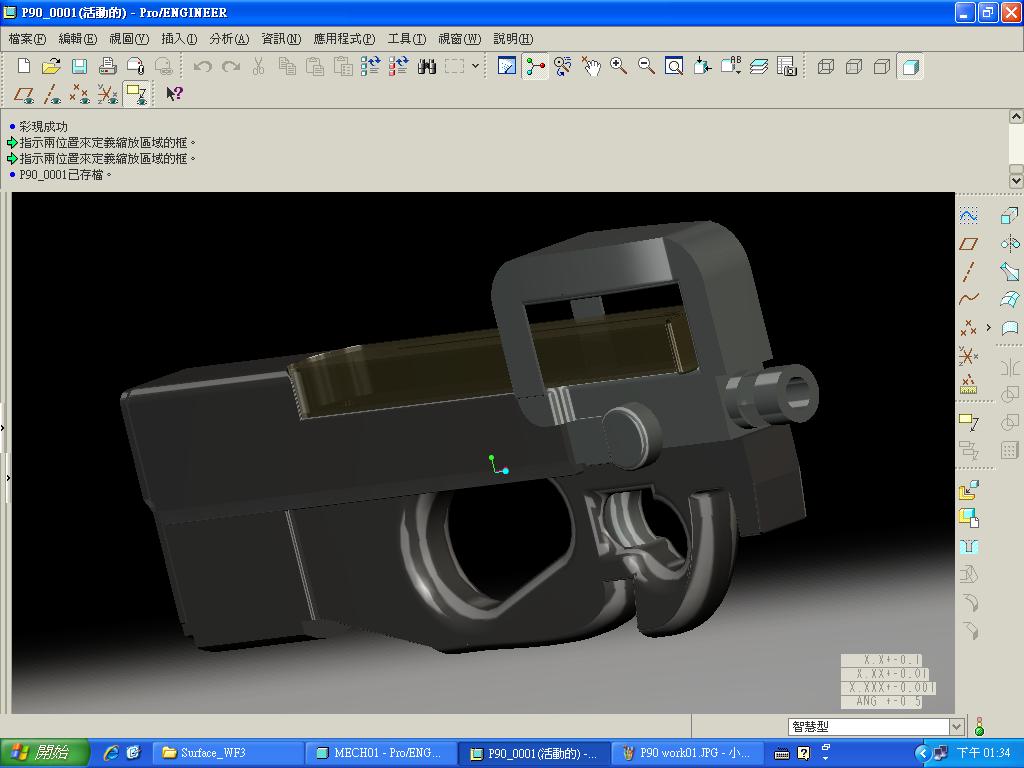Toggle datum points display
Viewport: 1024px width, 768px height.
pos(80,94)
